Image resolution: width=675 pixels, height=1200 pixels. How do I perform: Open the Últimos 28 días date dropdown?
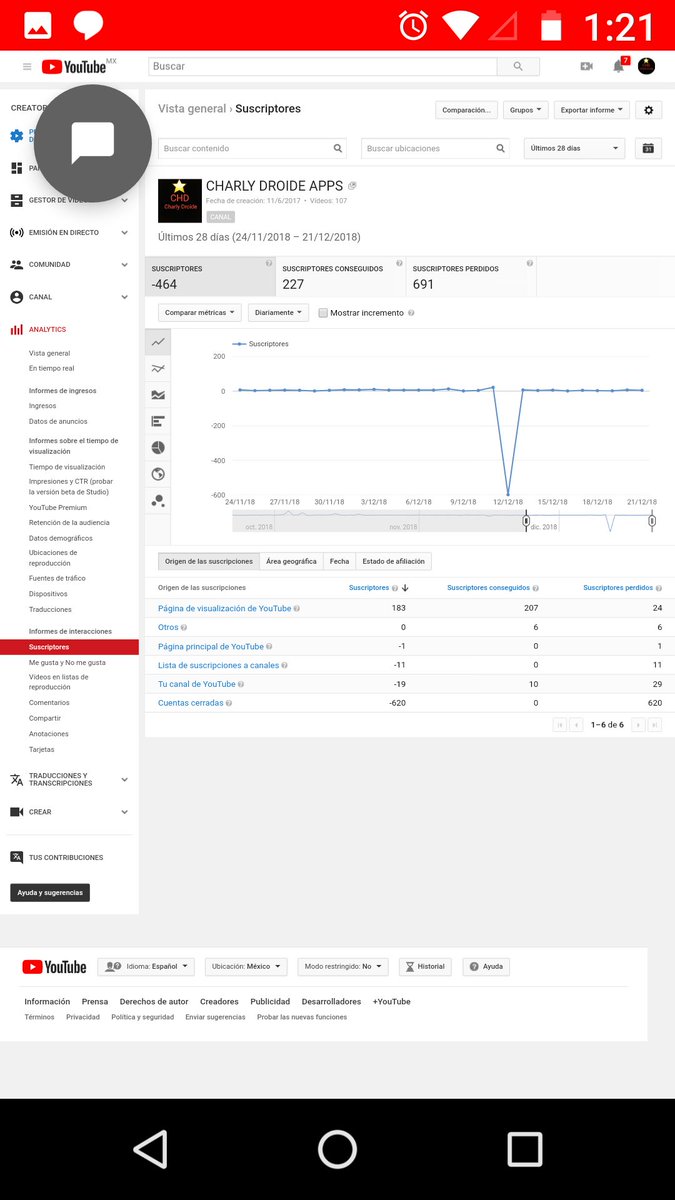click(x=575, y=148)
